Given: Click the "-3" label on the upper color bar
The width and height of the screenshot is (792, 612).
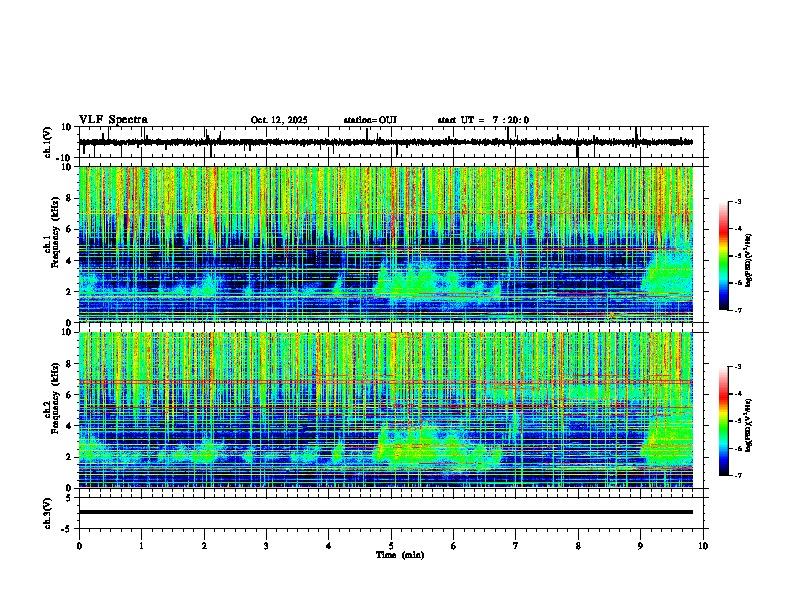Looking at the screenshot, I should tap(737, 201).
